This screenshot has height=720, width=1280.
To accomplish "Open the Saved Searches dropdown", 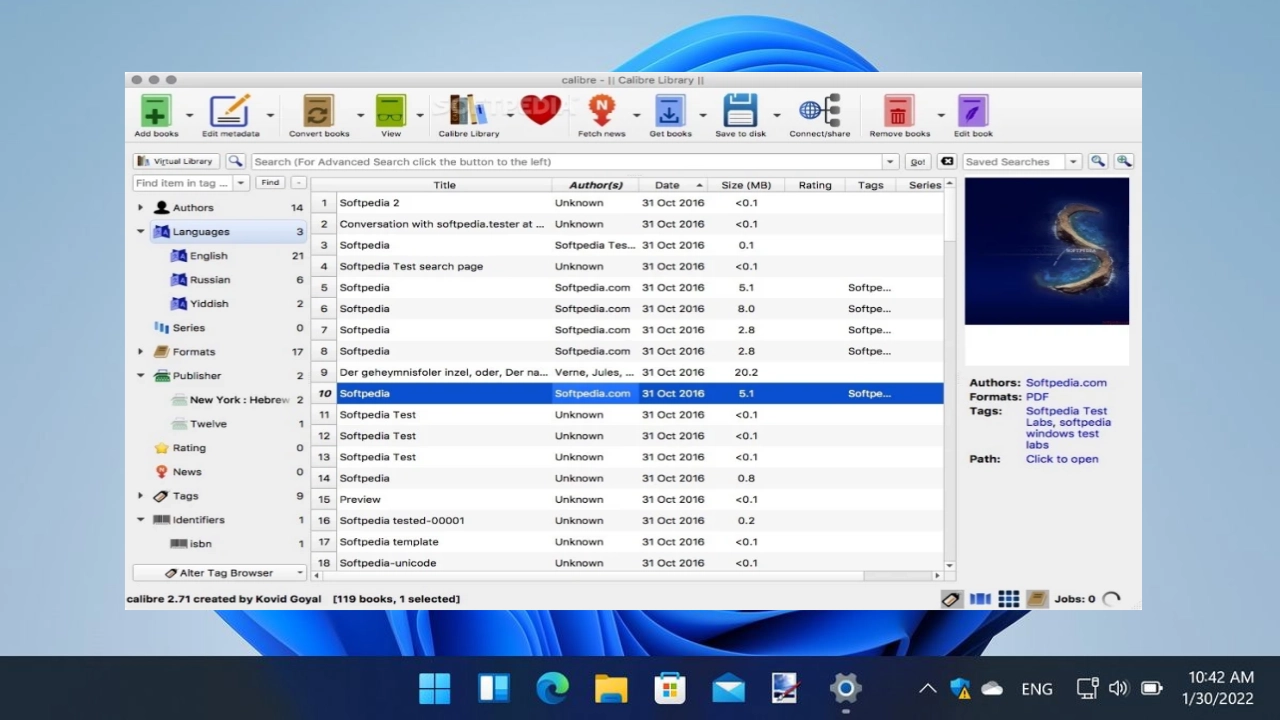I will [x=1073, y=161].
